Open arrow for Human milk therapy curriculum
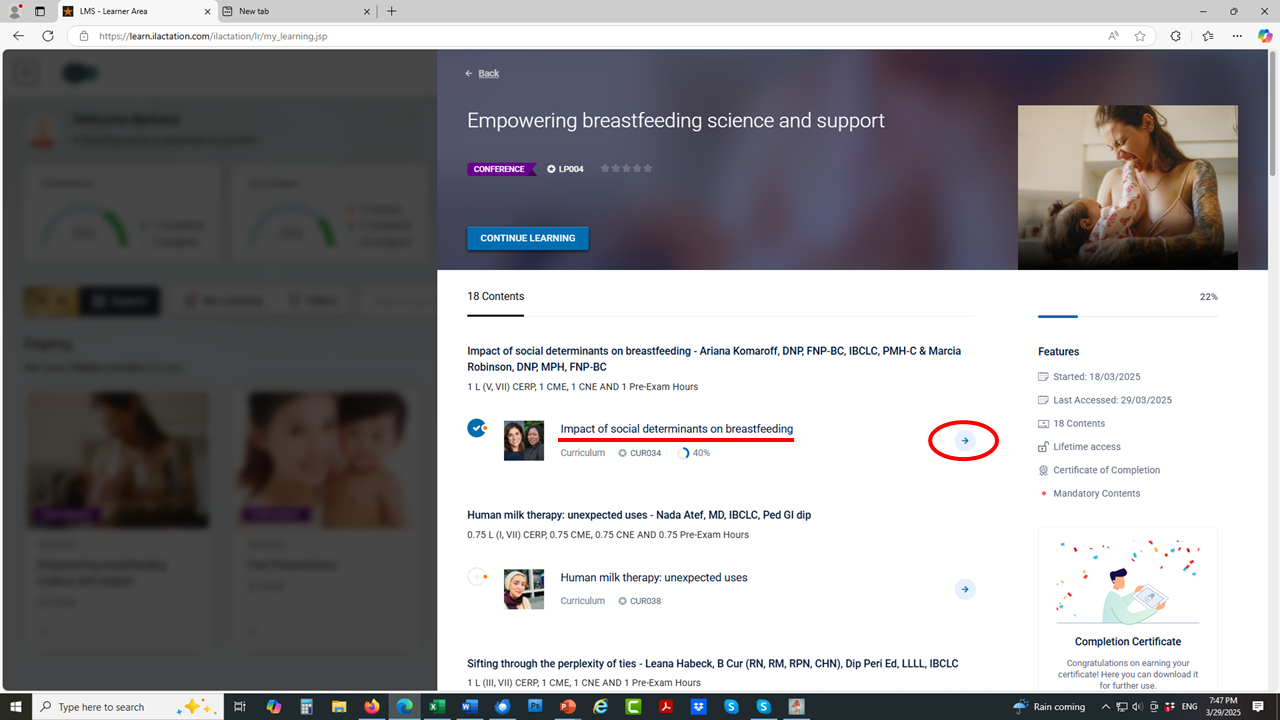This screenshot has width=1280, height=720. (964, 589)
